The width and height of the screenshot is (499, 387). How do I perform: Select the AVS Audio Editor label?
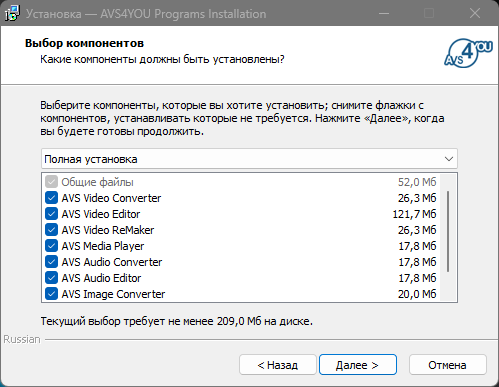pos(101,278)
